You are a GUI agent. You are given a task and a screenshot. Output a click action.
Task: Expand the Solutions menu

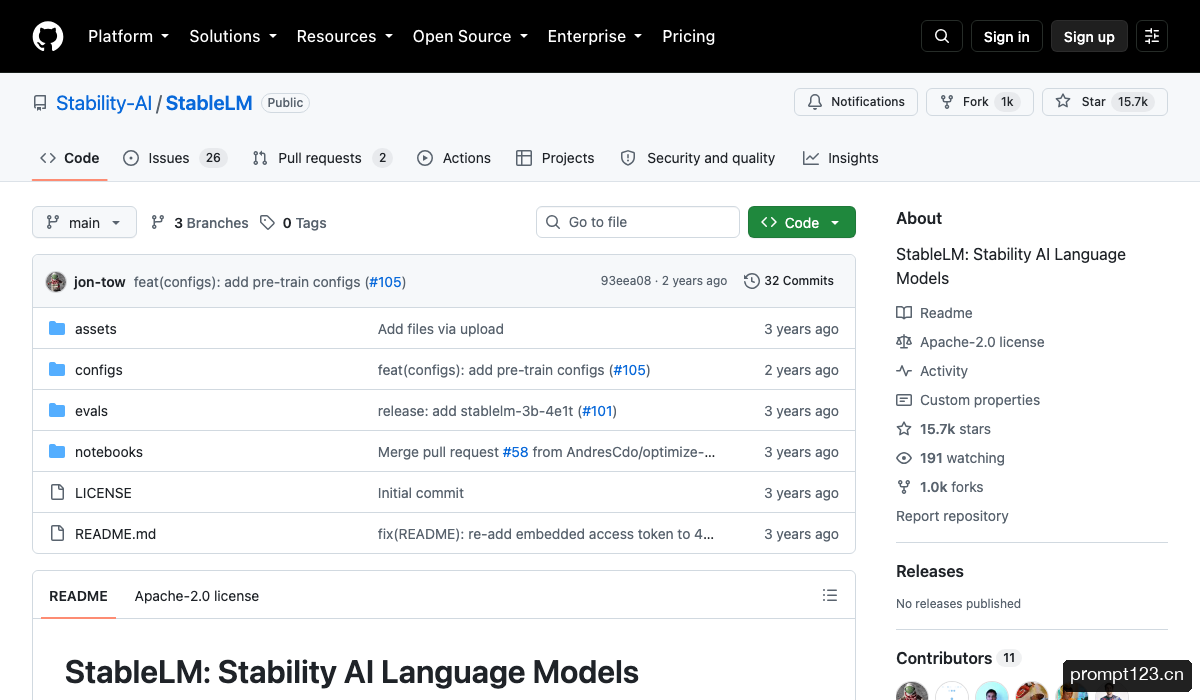[232, 36]
